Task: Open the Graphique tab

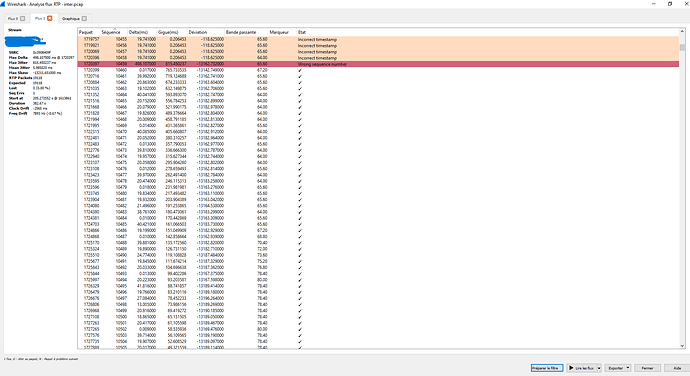Action: pos(74,18)
